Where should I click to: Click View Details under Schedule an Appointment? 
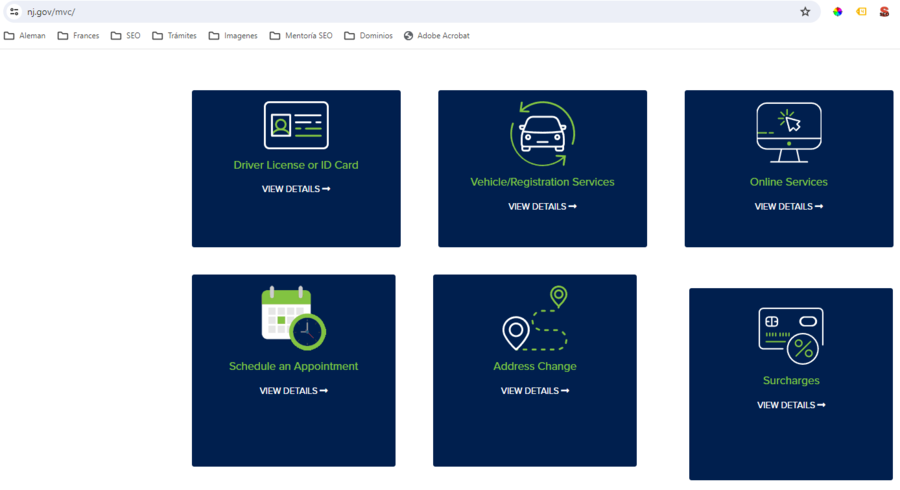[x=293, y=391]
